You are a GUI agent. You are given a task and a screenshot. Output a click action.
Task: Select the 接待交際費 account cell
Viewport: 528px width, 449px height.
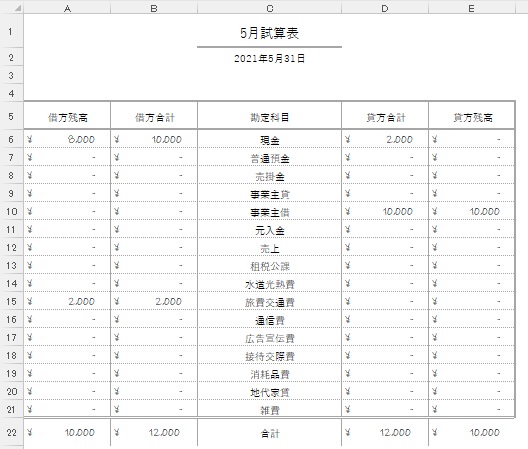(x=269, y=355)
